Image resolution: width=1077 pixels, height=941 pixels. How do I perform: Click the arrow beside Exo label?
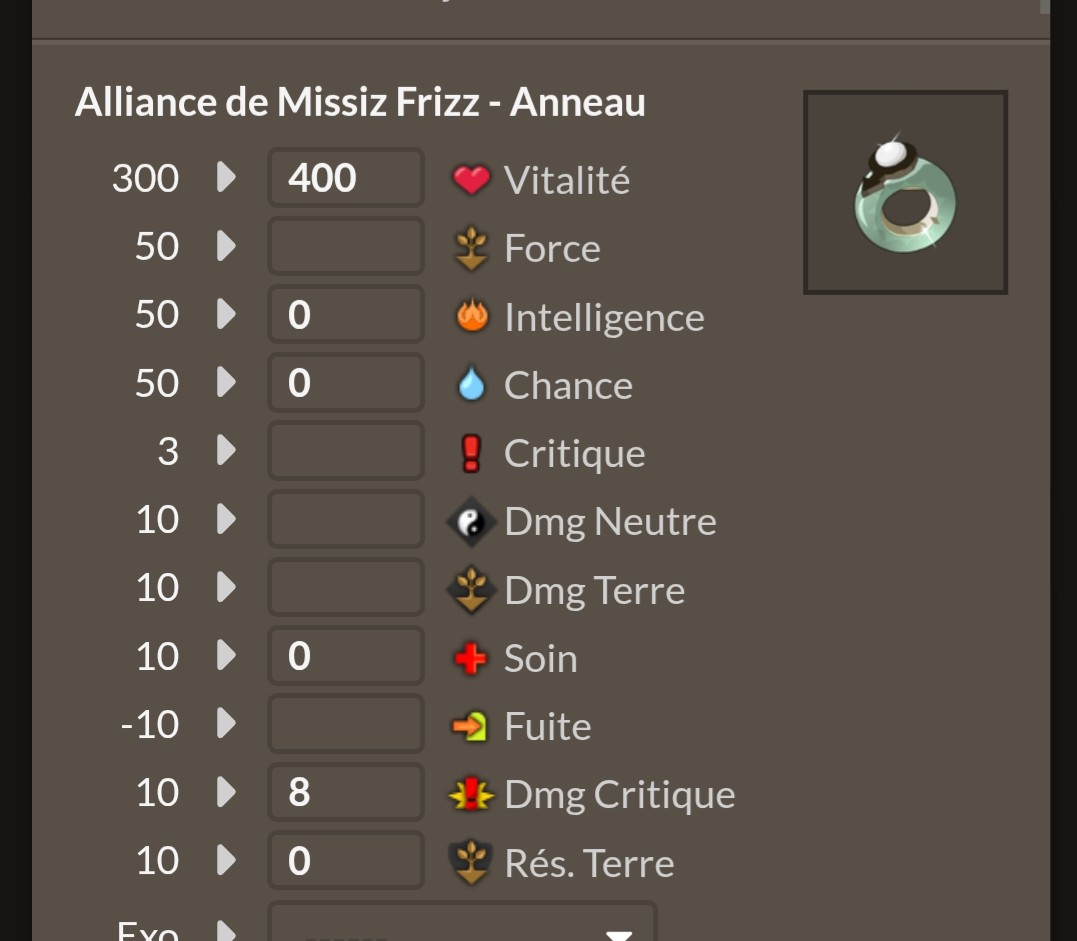226,929
